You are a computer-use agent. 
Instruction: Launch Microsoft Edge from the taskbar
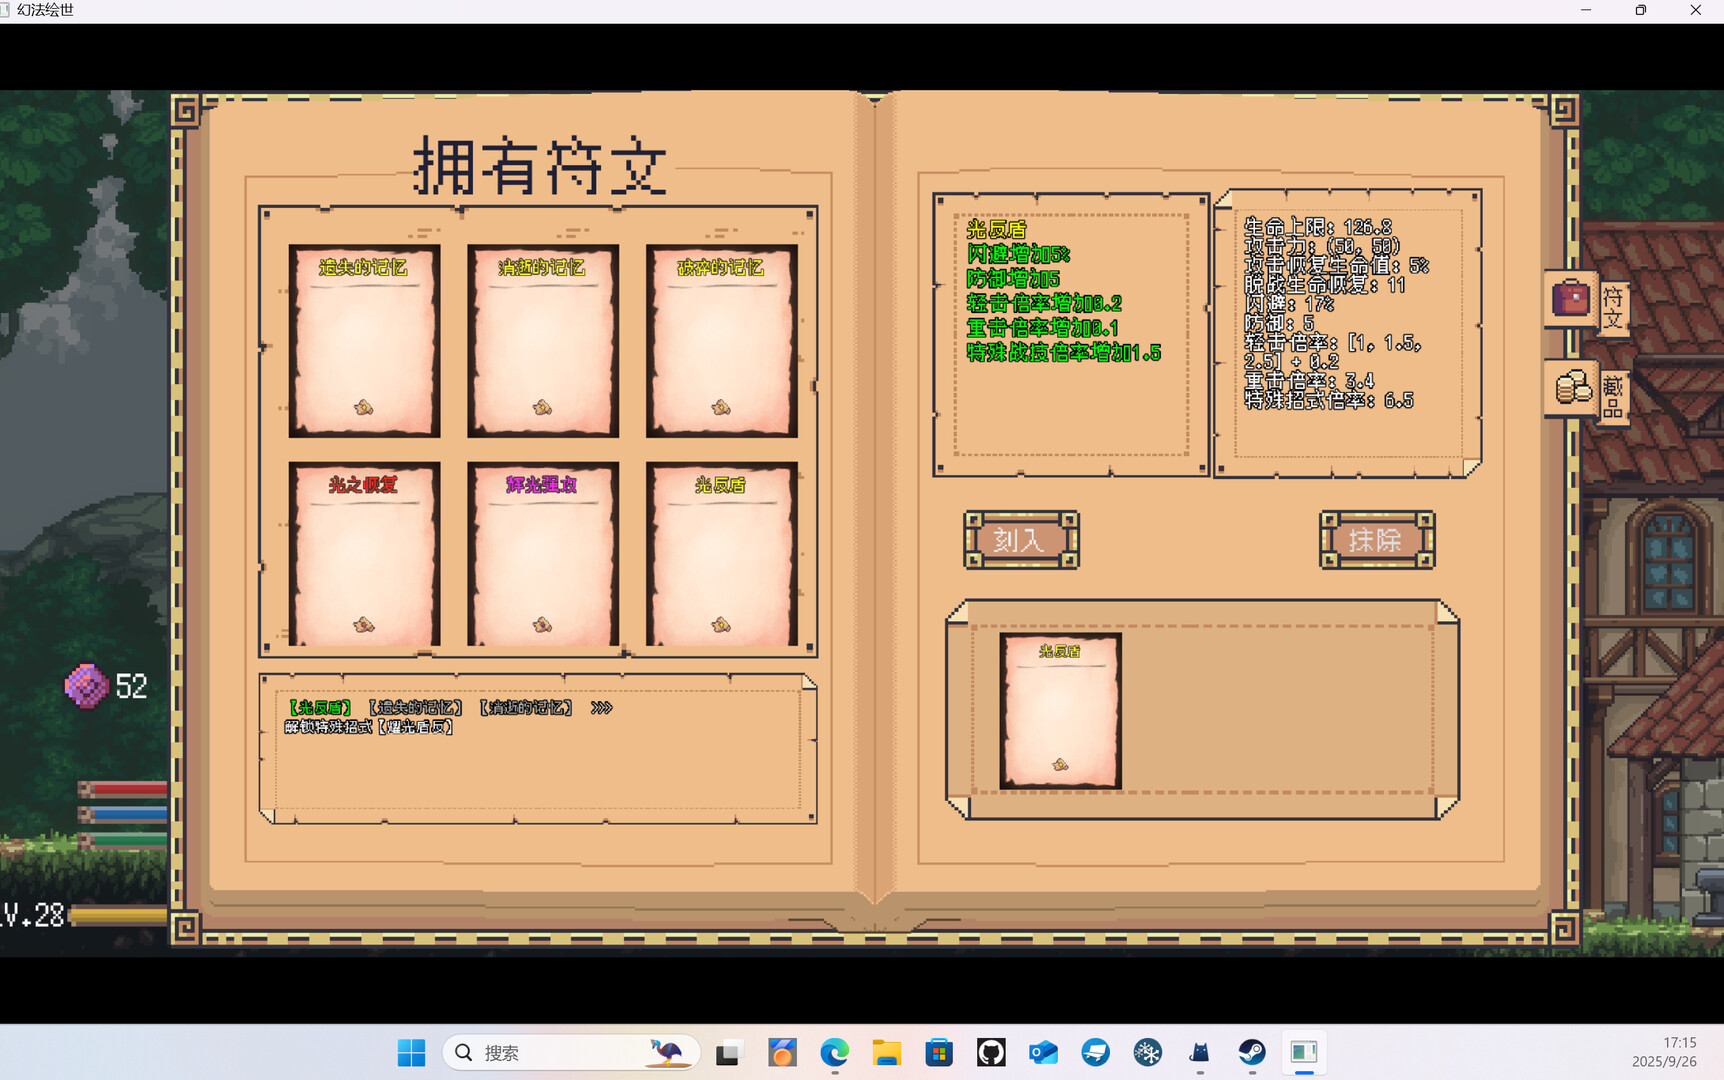(834, 1052)
